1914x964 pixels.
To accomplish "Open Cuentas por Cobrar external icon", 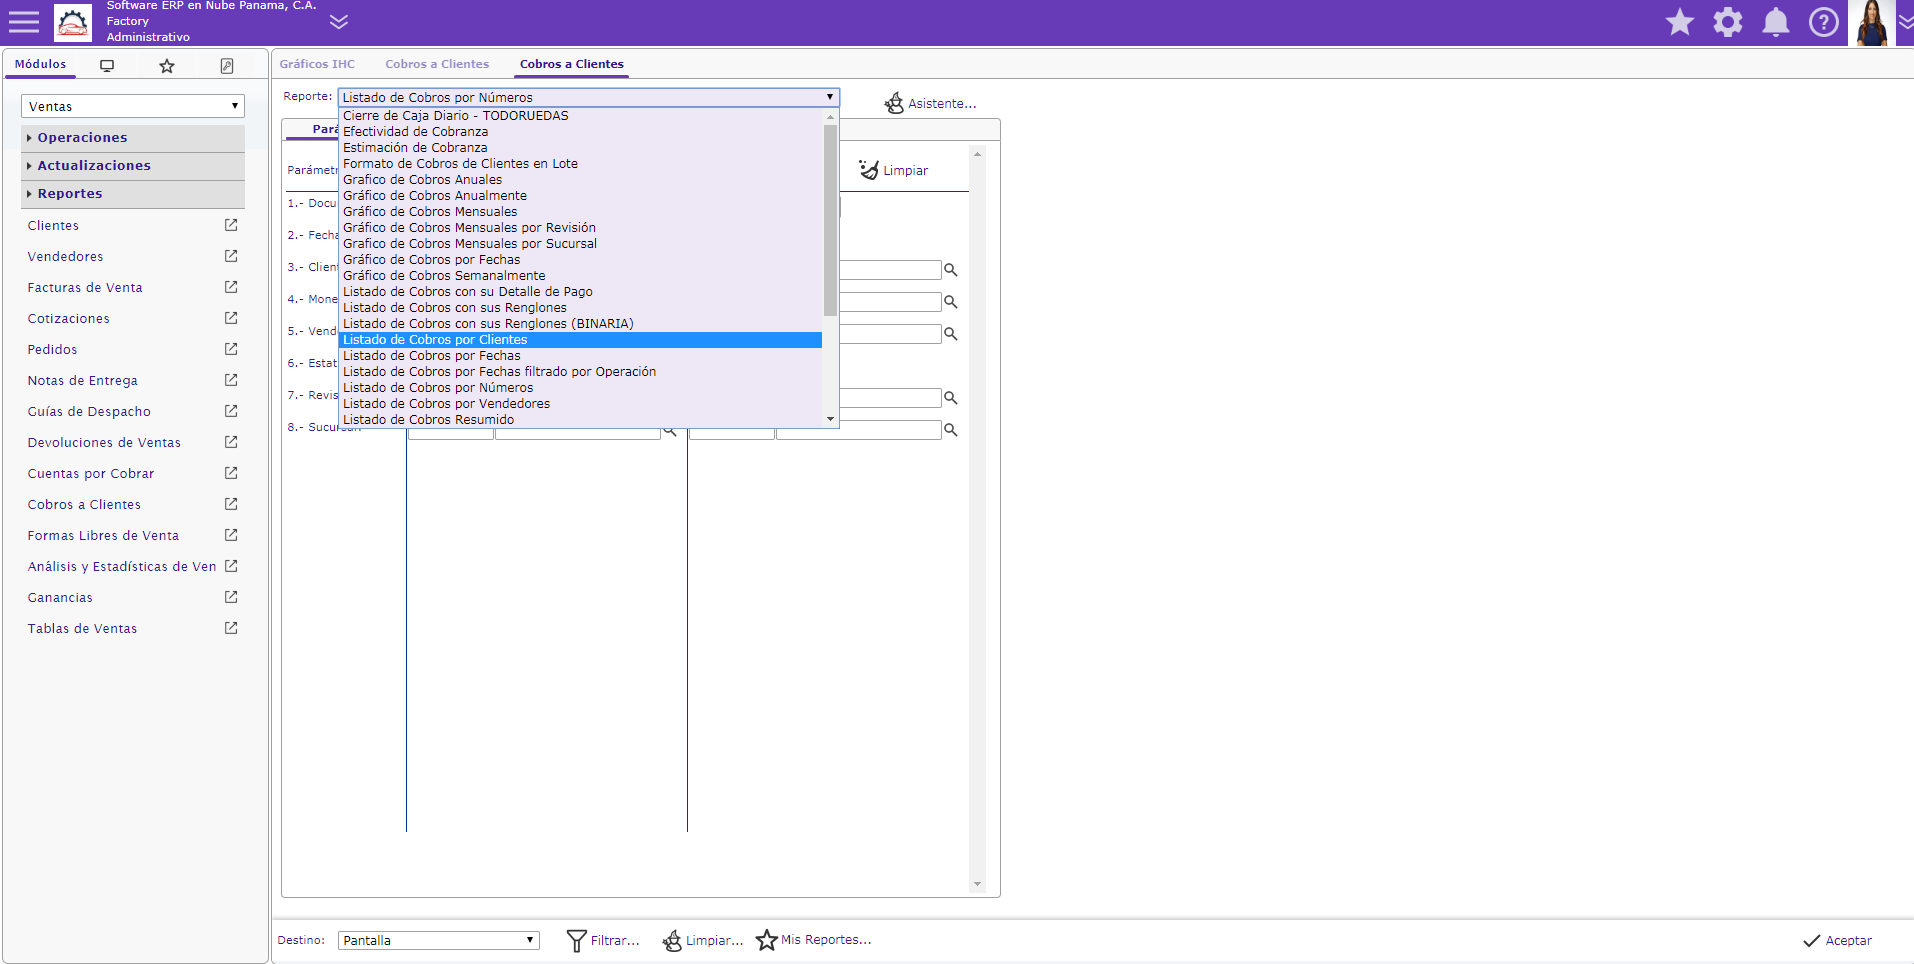I will pyautogui.click(x=231, y=473).
